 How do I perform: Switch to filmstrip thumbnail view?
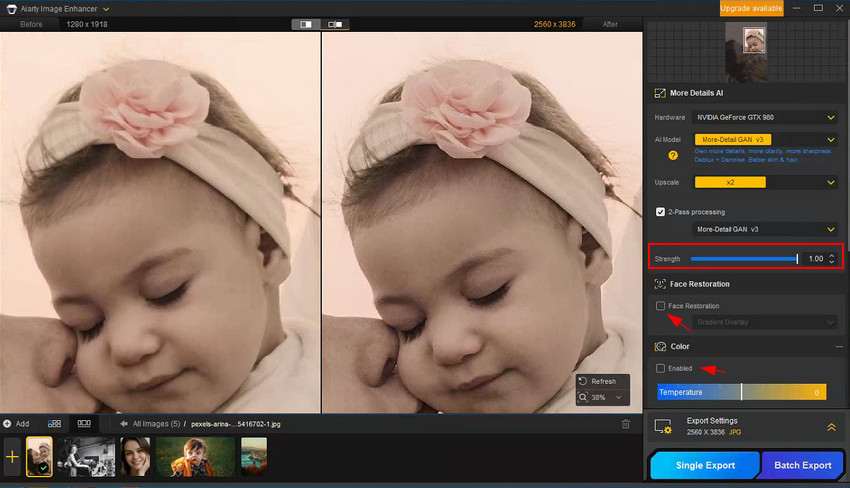point(84,423)
